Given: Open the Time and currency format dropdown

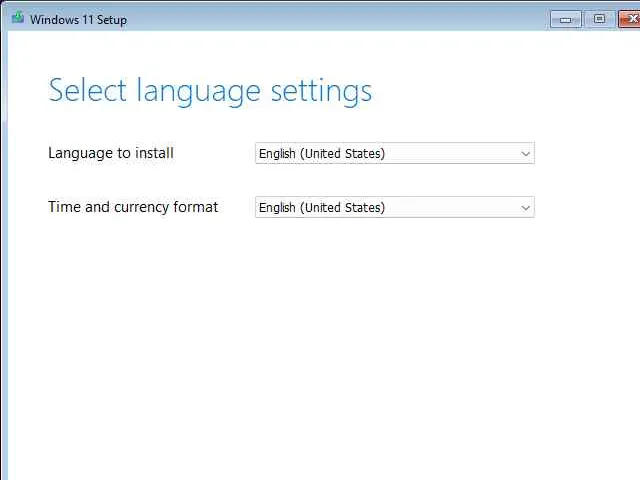Looking at the screenshot, I should [395, 207].
